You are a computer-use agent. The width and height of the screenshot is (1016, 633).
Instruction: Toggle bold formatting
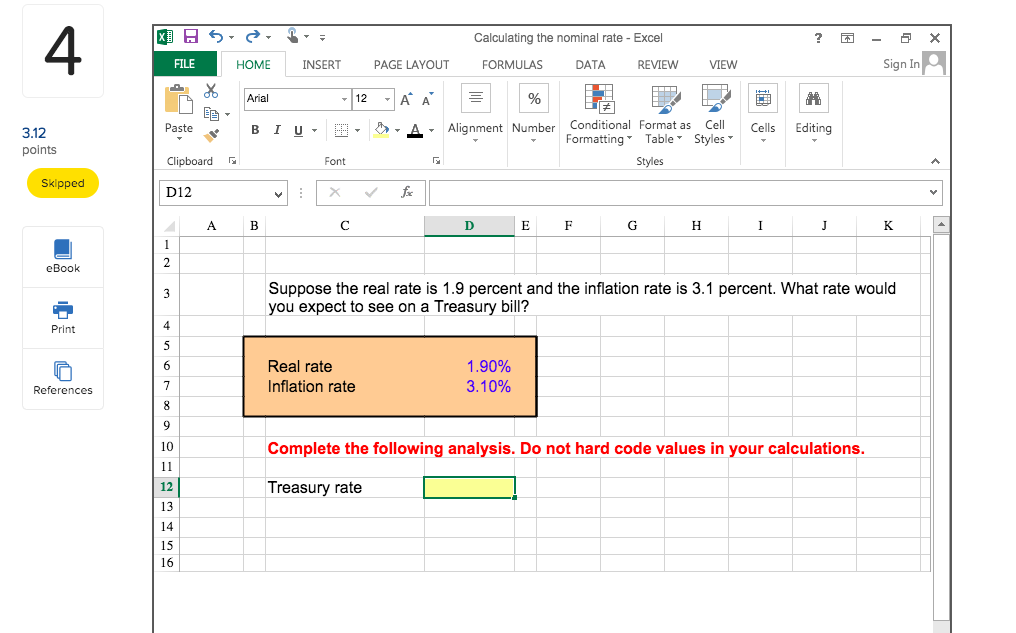click(x=255, y=130)
